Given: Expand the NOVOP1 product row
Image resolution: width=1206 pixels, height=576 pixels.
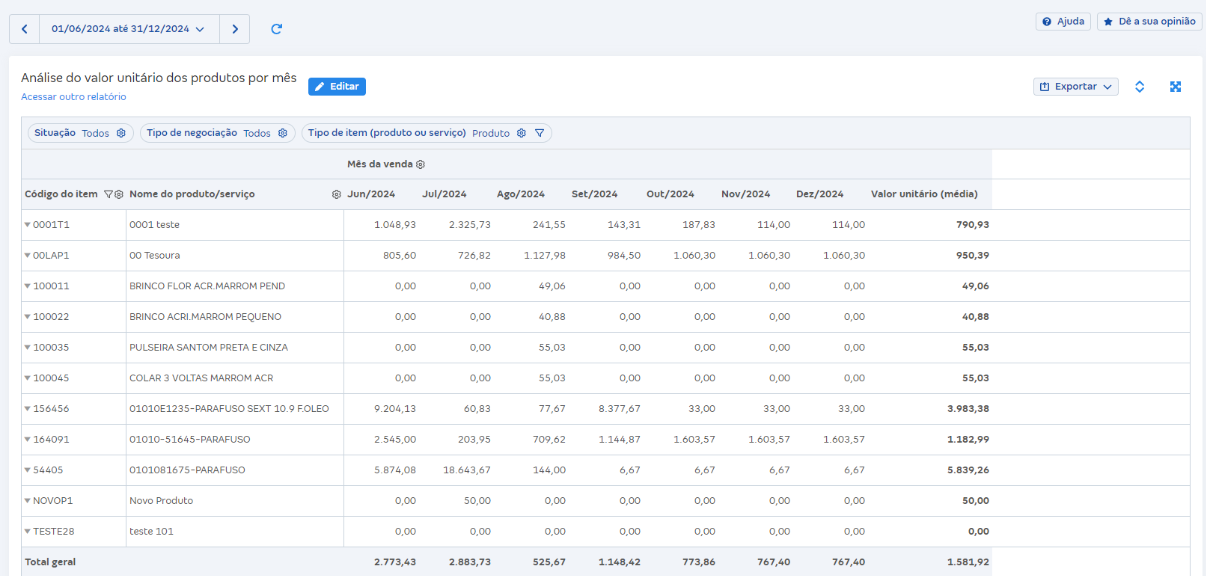Looking at the screenshot, I should 27,501.
